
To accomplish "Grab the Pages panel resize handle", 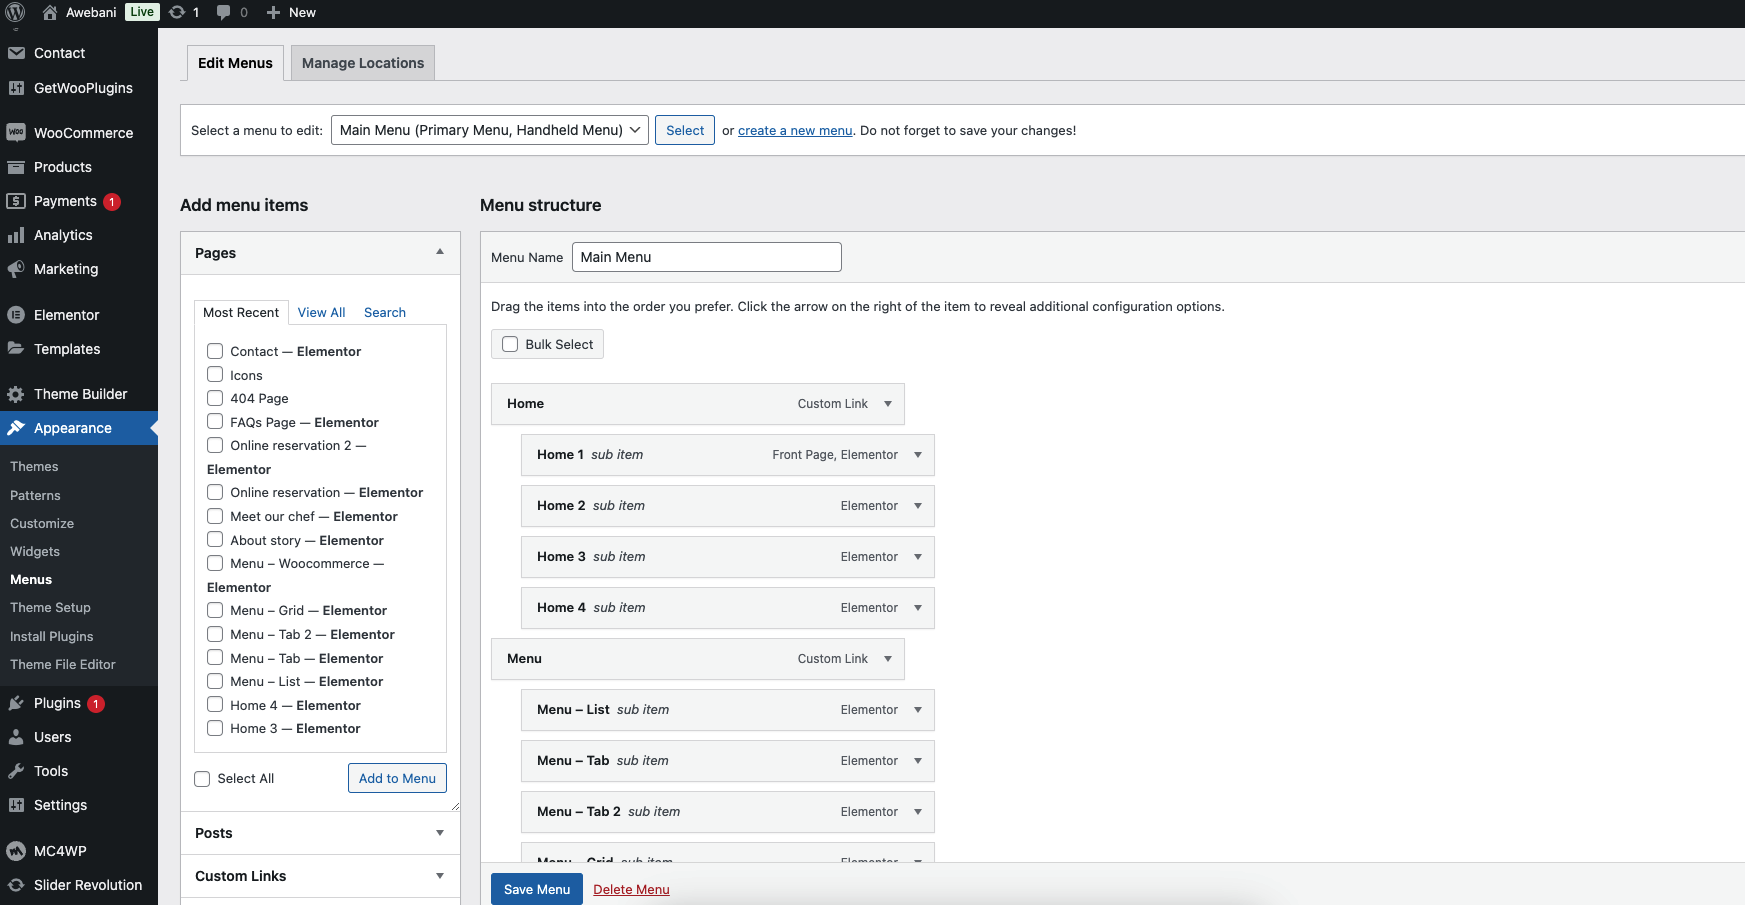I will 455,806.
